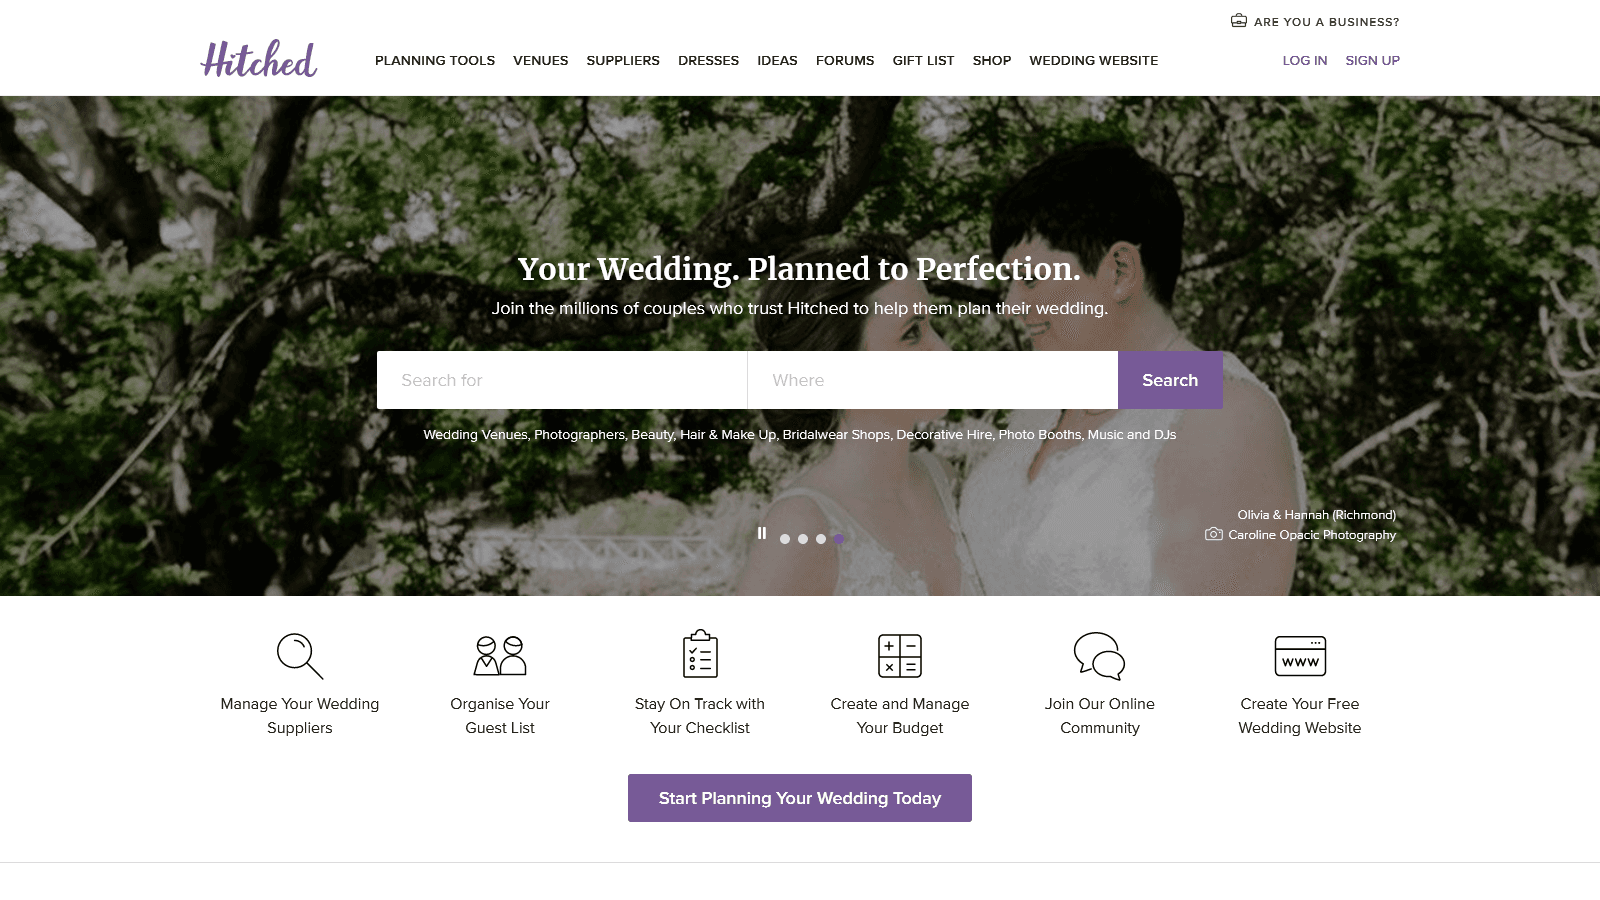Click Start Planning Your Wedding Today
1600x900 pixels.
800,798
